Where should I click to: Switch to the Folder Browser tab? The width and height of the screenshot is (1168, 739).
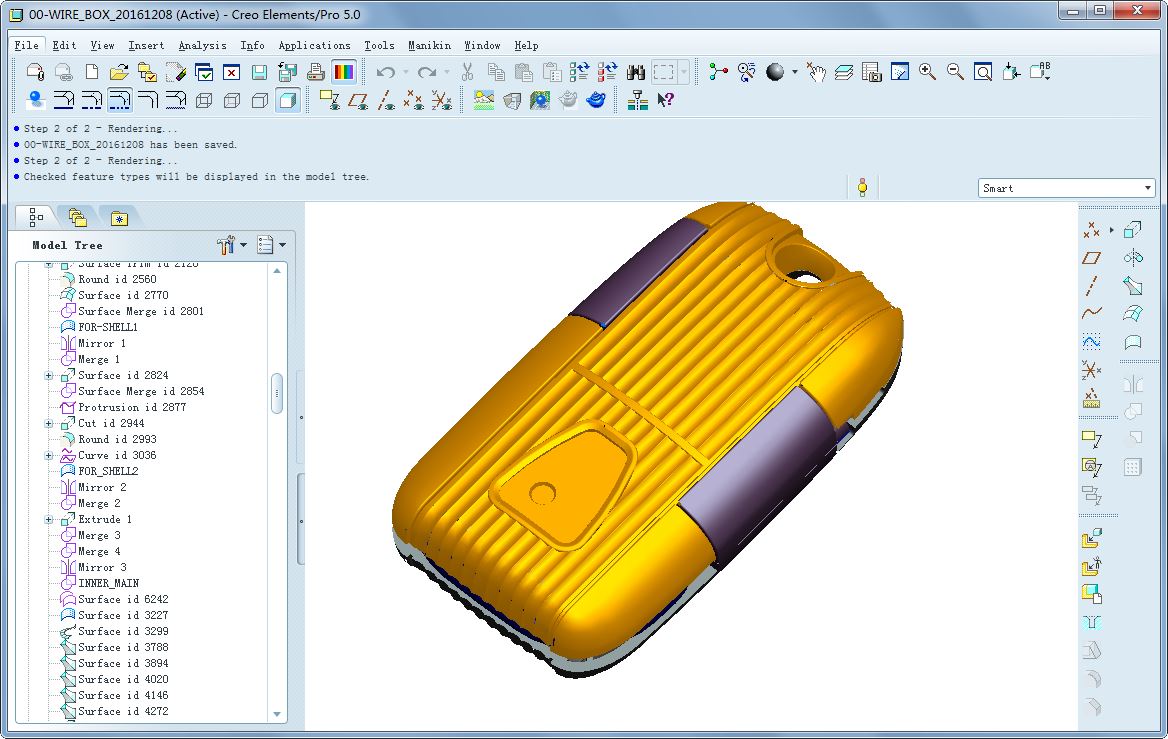[77, 218]
